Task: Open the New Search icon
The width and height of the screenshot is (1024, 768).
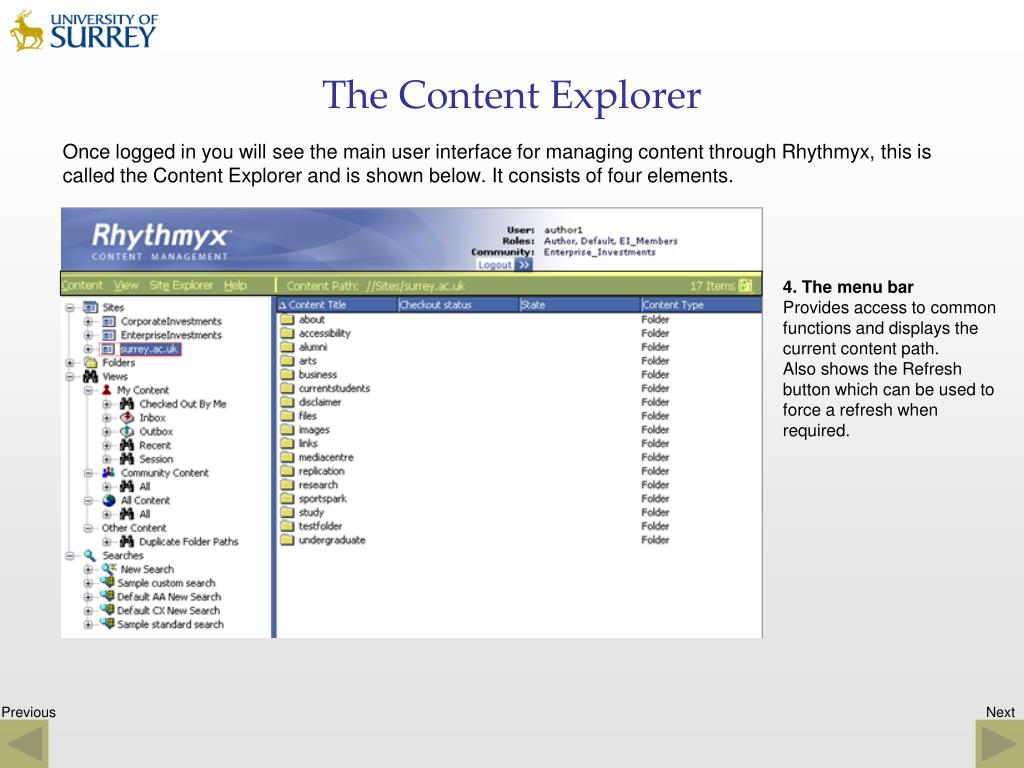Action: (108, 569)
